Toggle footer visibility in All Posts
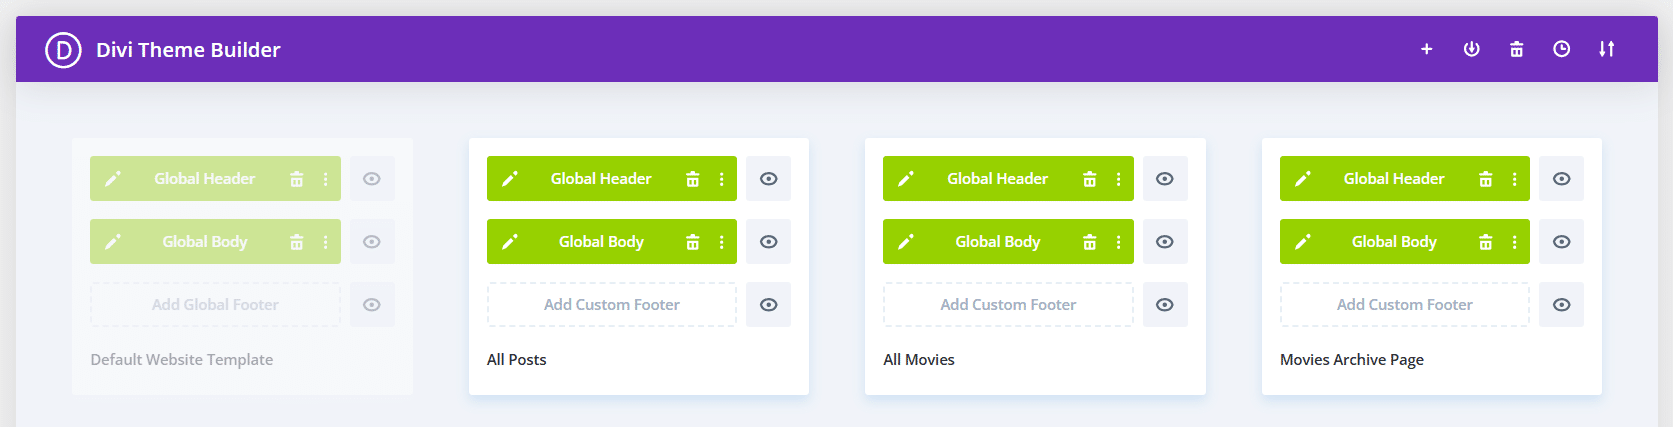Image resolution: width=1673 pixels, height=427 pixels. coord(769,305)
